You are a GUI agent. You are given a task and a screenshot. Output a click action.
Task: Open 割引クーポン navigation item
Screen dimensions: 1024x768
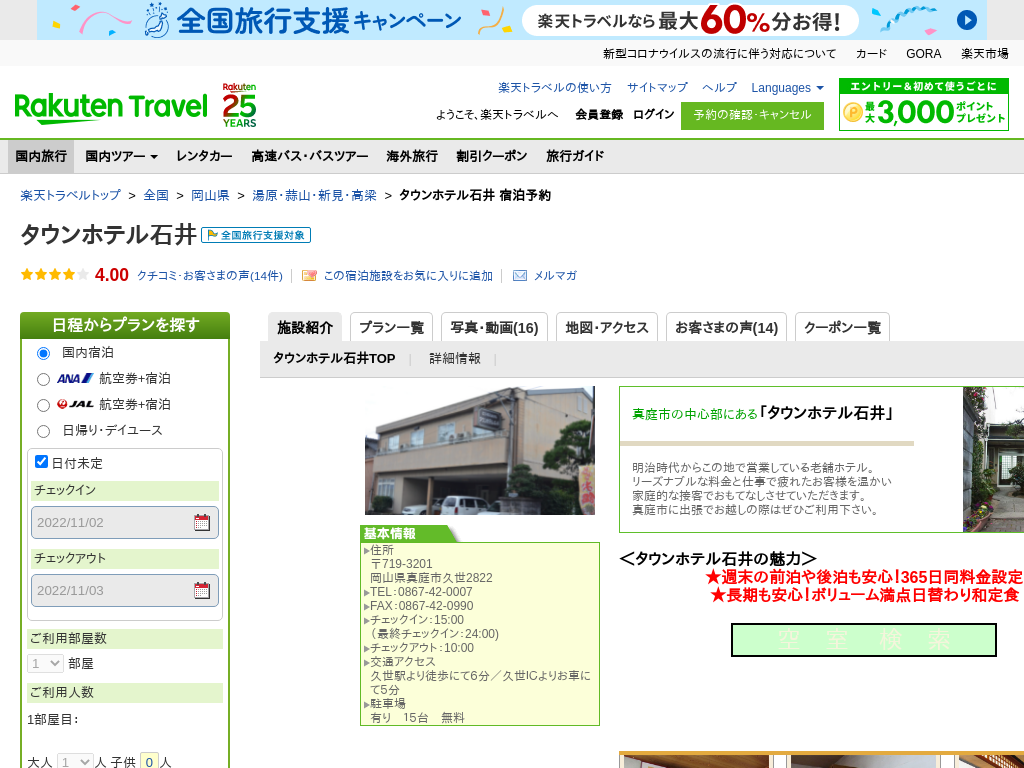pyautogui.click(x=492, y=156)
